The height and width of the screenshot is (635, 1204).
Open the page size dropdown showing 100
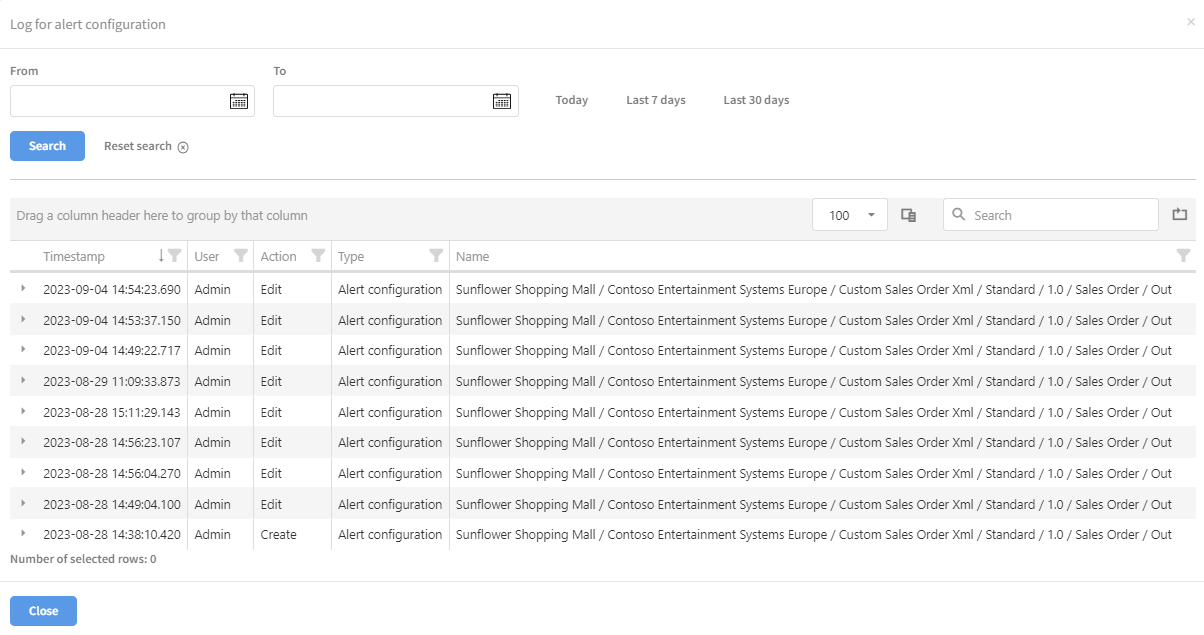pyautogui.click(x=849, y=215)
